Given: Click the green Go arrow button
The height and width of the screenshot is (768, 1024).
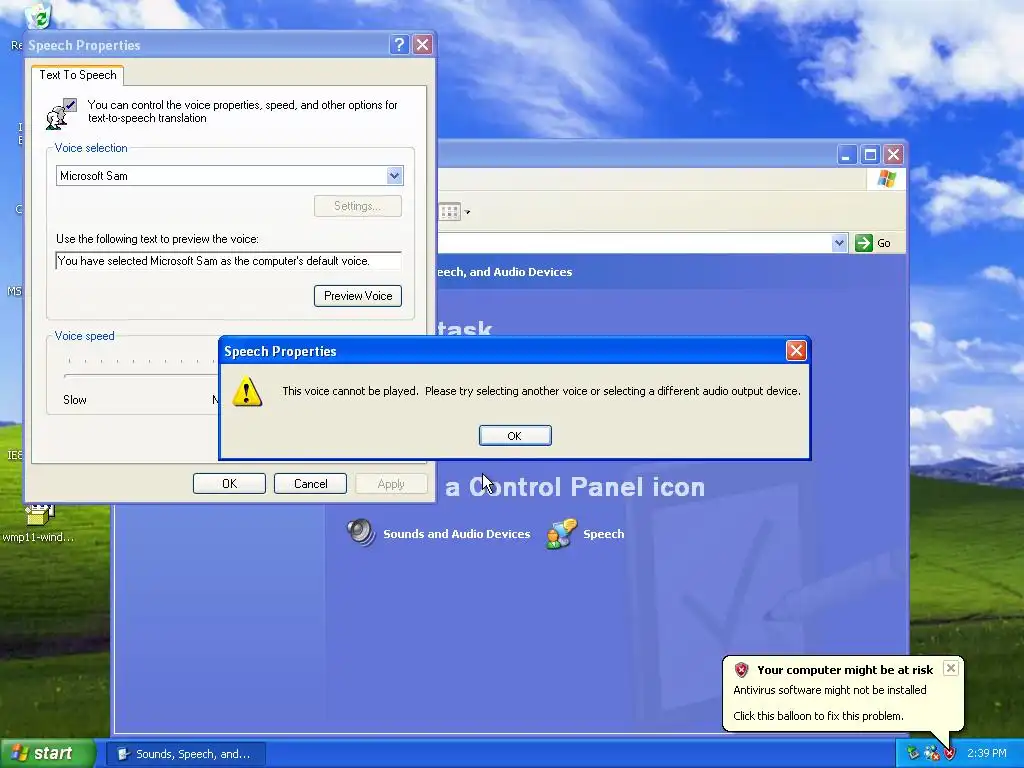Looking at the screenshot, I should coord(863,243).
